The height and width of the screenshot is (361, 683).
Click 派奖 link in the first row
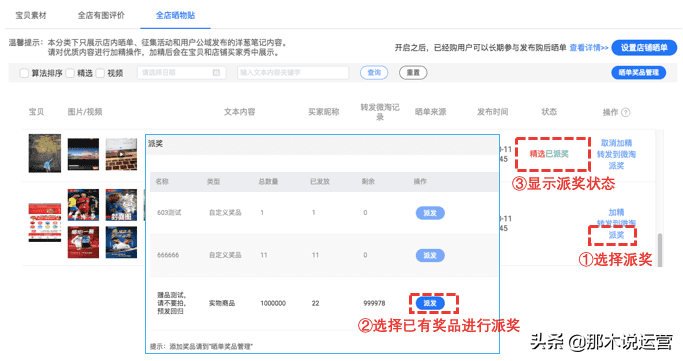click(616, 165)
